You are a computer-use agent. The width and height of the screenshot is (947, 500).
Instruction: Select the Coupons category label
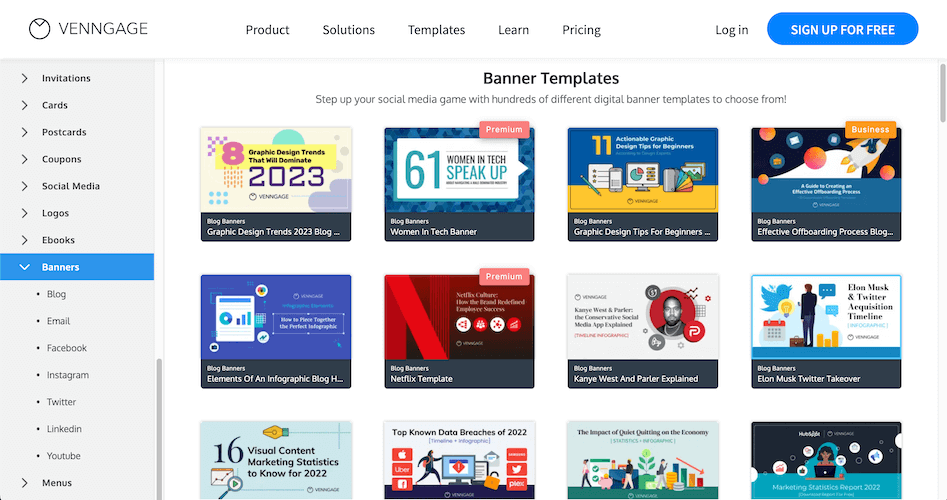click(x=62, y=159)
